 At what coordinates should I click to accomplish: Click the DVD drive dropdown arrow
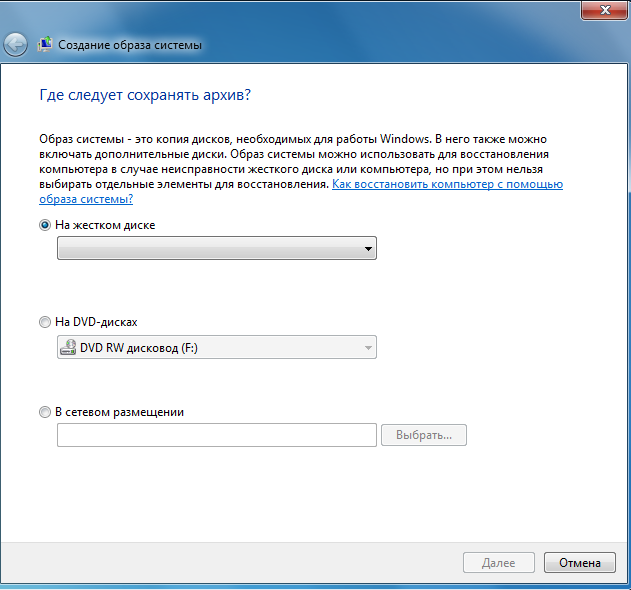pos(368,348)
